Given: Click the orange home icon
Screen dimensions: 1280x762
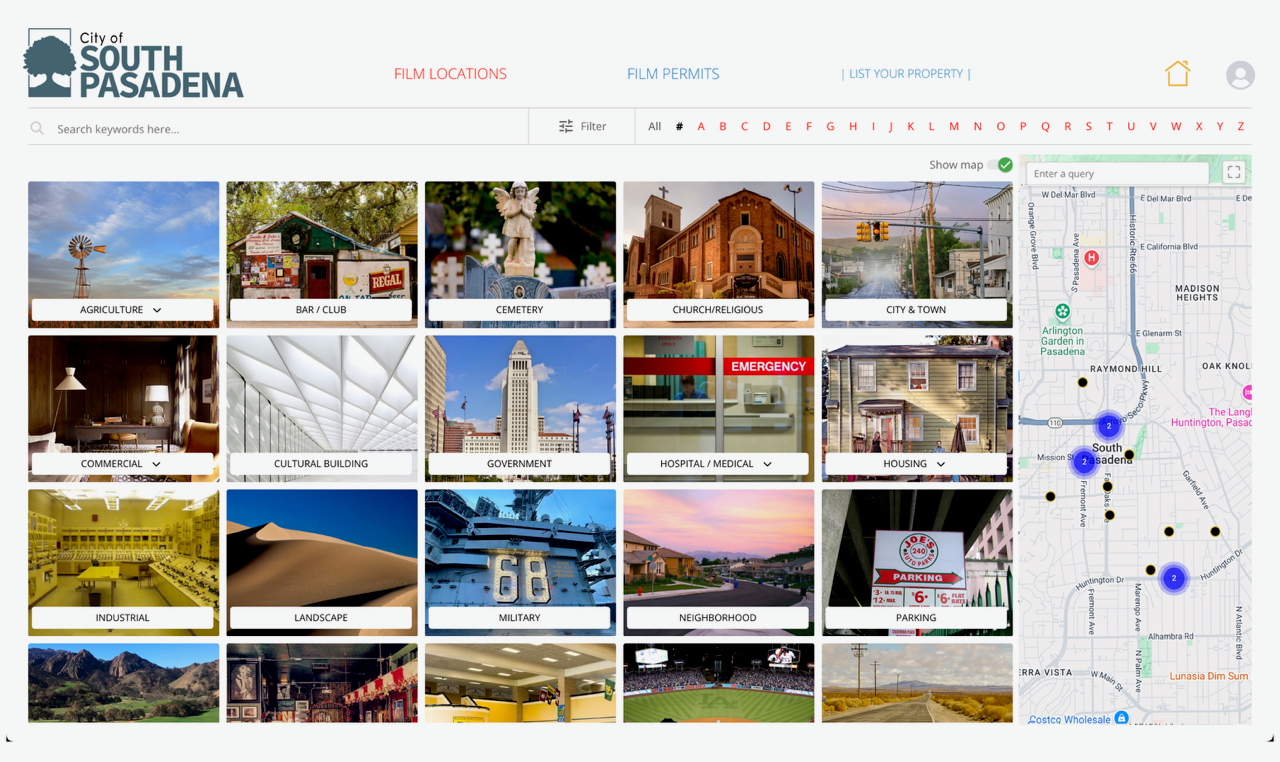Looking at the screenshot, I should tap(1177, 74).
